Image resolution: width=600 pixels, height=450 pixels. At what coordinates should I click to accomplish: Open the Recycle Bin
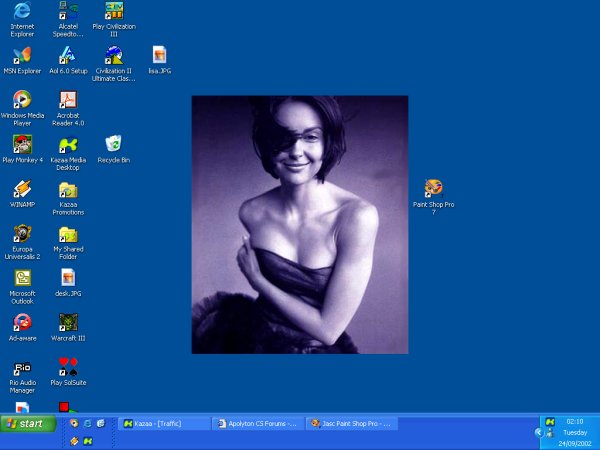tap(114, 145)
